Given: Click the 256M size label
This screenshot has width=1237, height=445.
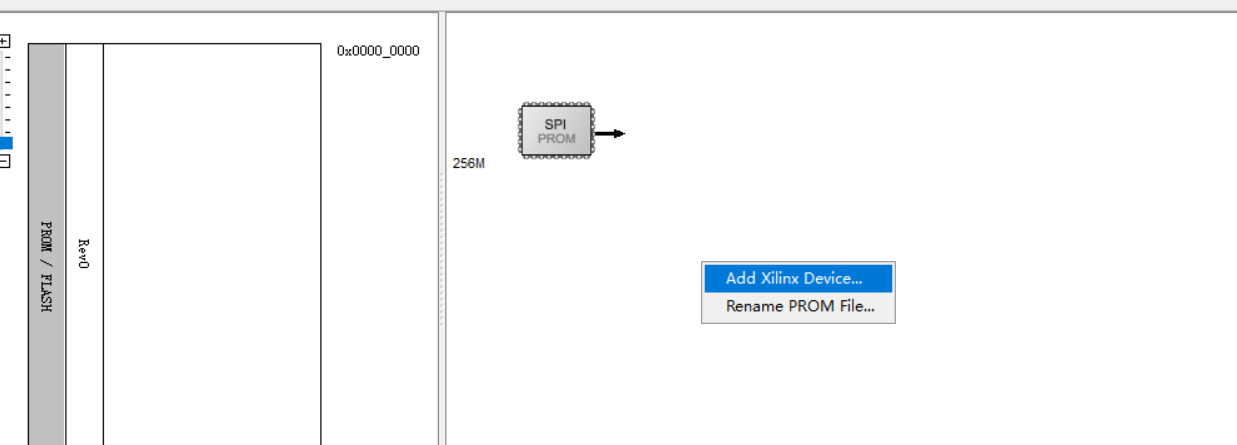Looking at the screenshot, I should click(468, 164).
